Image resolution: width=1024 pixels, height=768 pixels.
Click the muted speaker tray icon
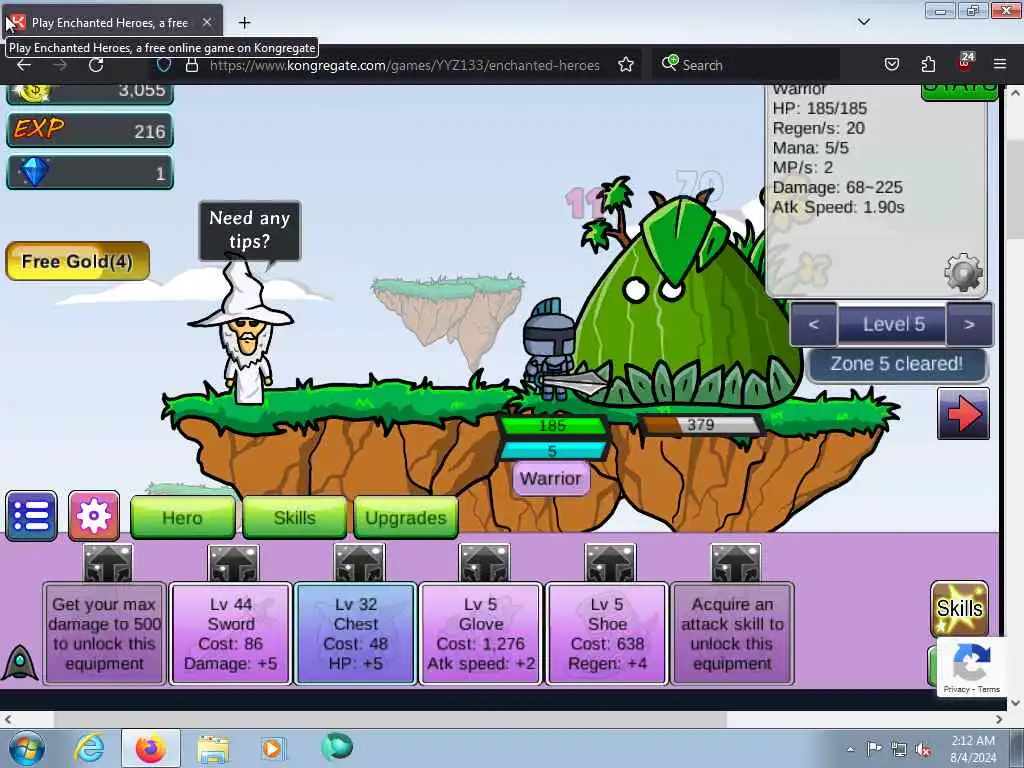923,750
